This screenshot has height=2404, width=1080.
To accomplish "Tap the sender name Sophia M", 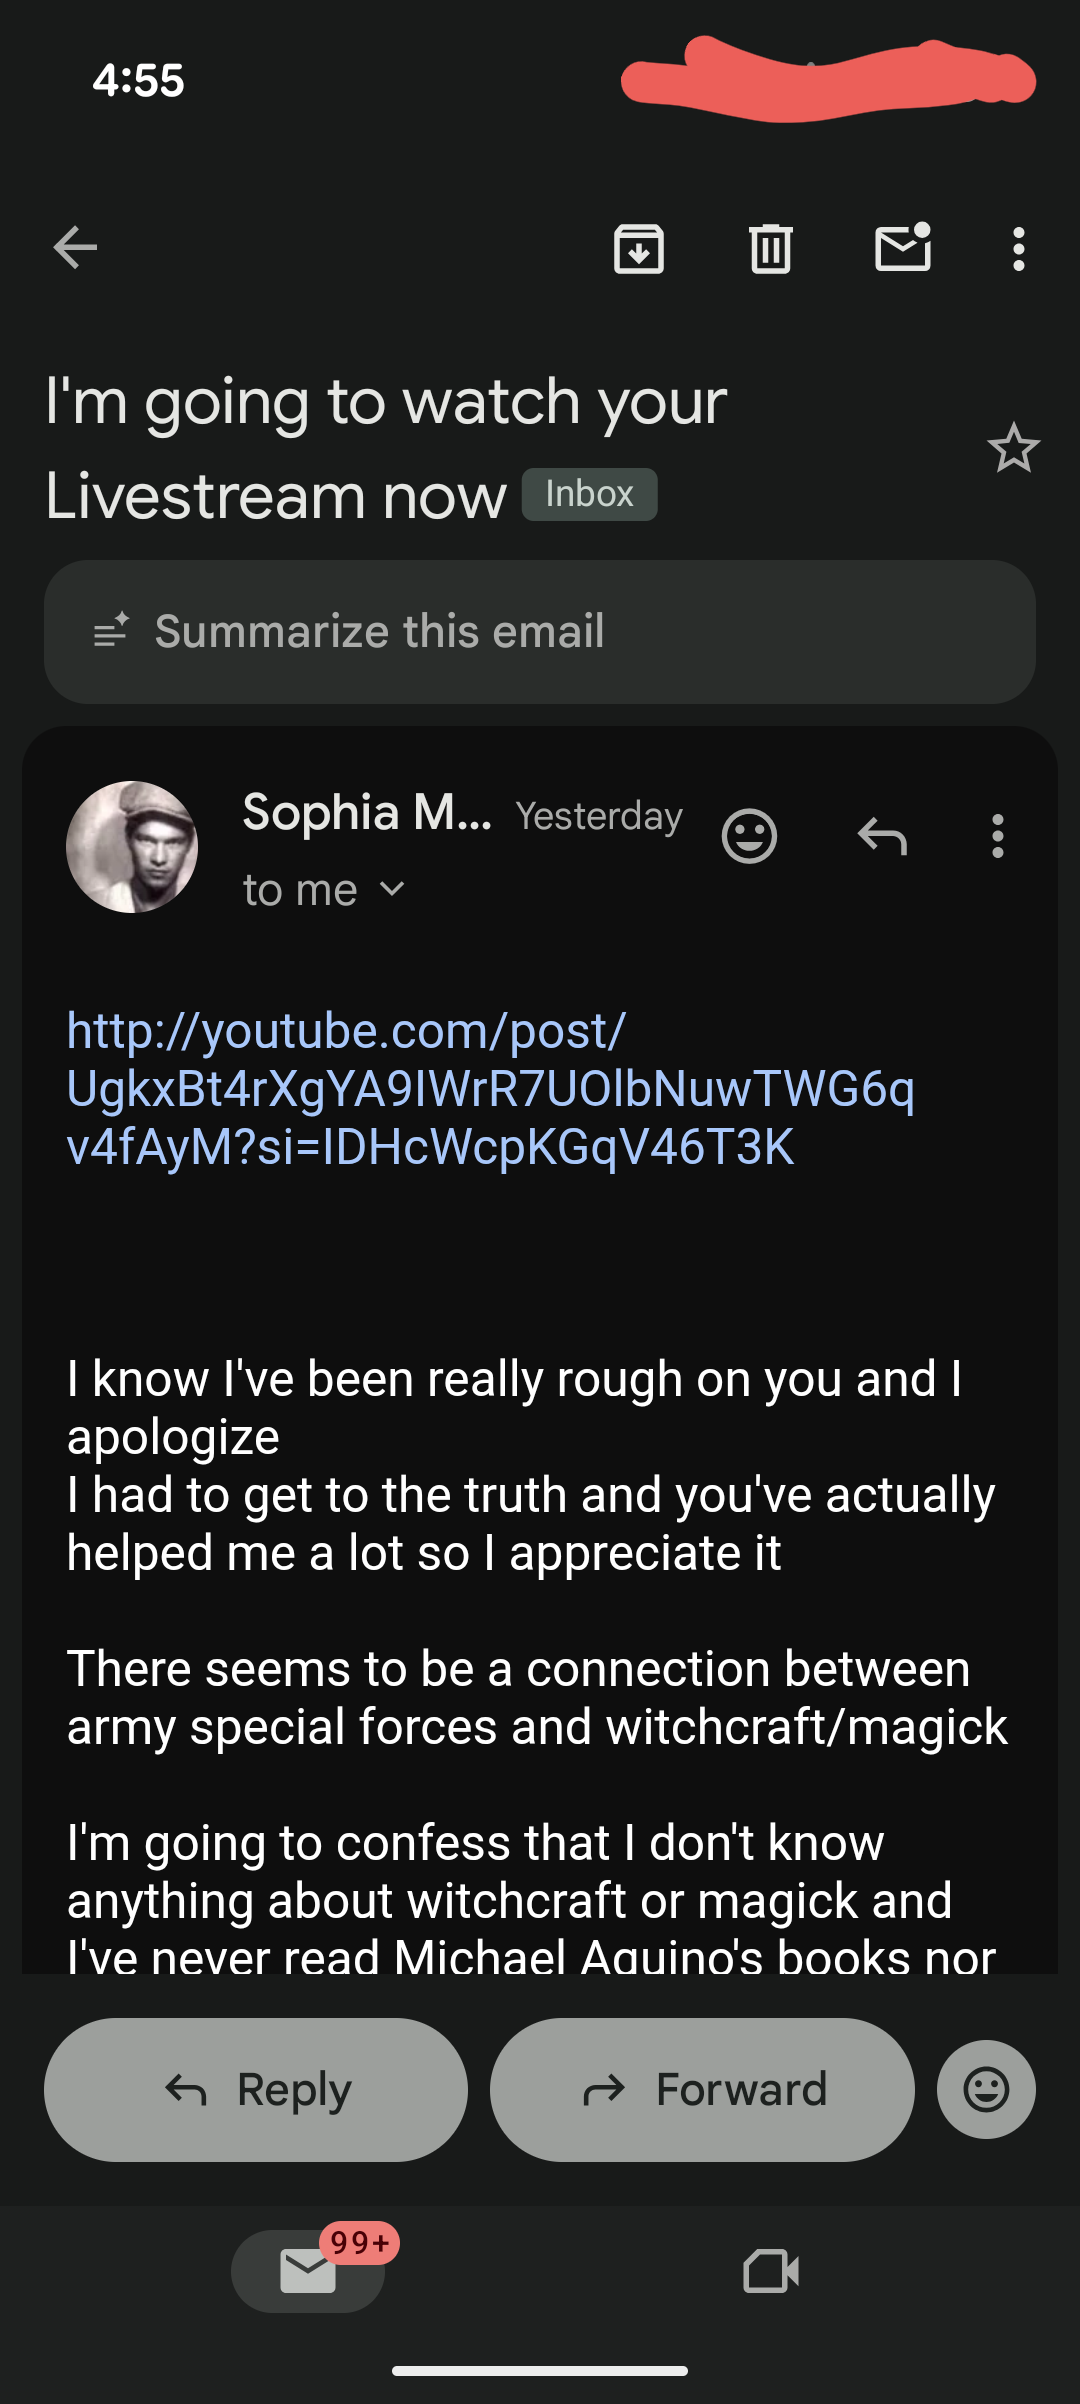I will pos(367,812).
